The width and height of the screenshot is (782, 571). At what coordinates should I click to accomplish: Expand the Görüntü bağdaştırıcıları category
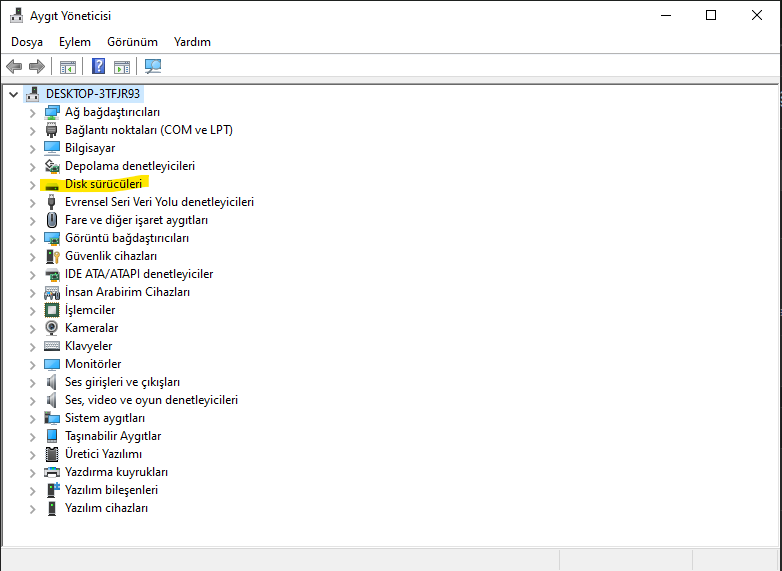pos(32,239)
